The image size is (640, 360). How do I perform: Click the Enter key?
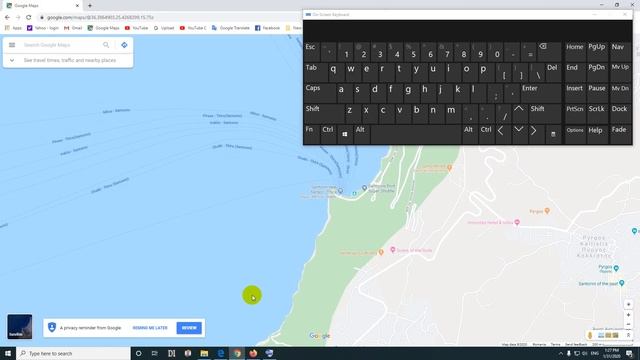click(541, 93)
